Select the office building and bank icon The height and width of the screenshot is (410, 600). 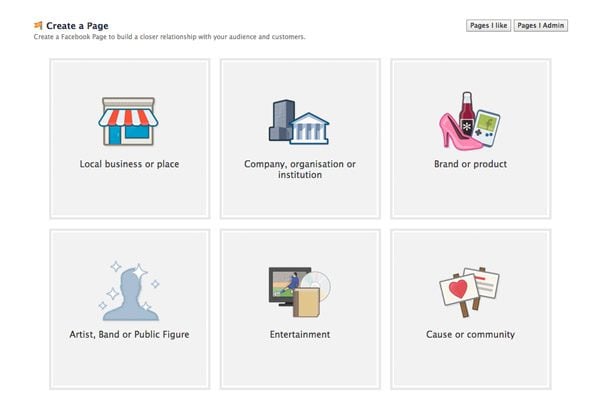tap(298, 122)
